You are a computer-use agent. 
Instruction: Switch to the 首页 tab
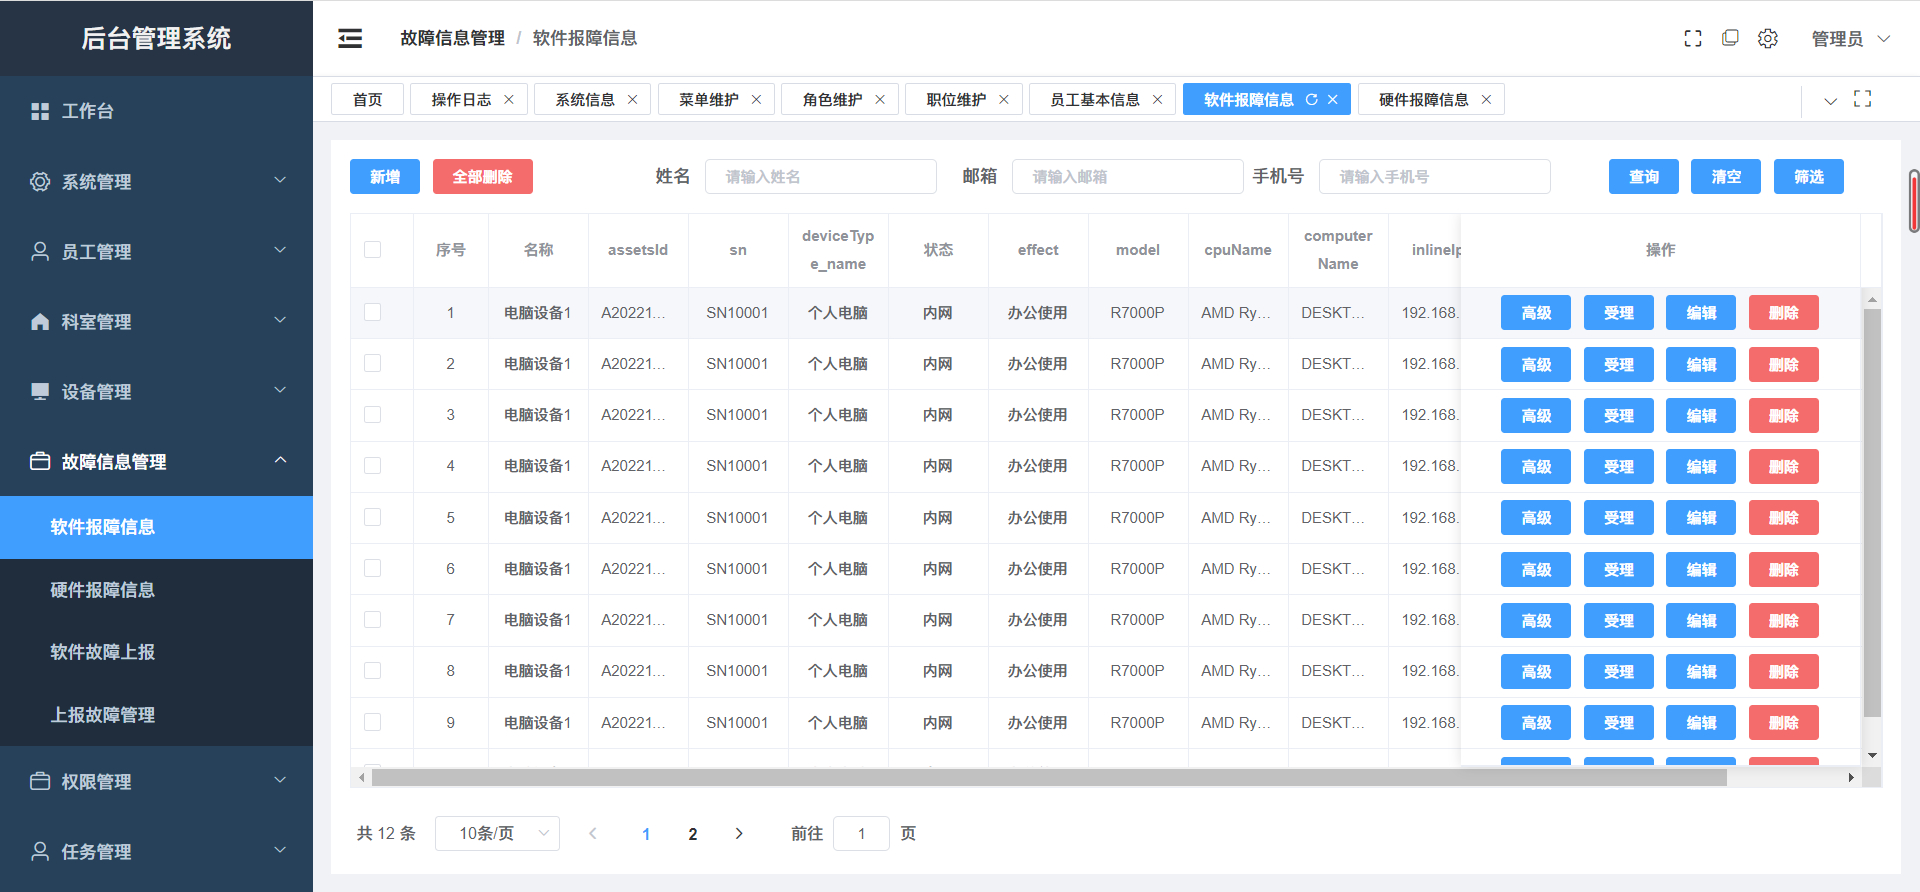367,99
